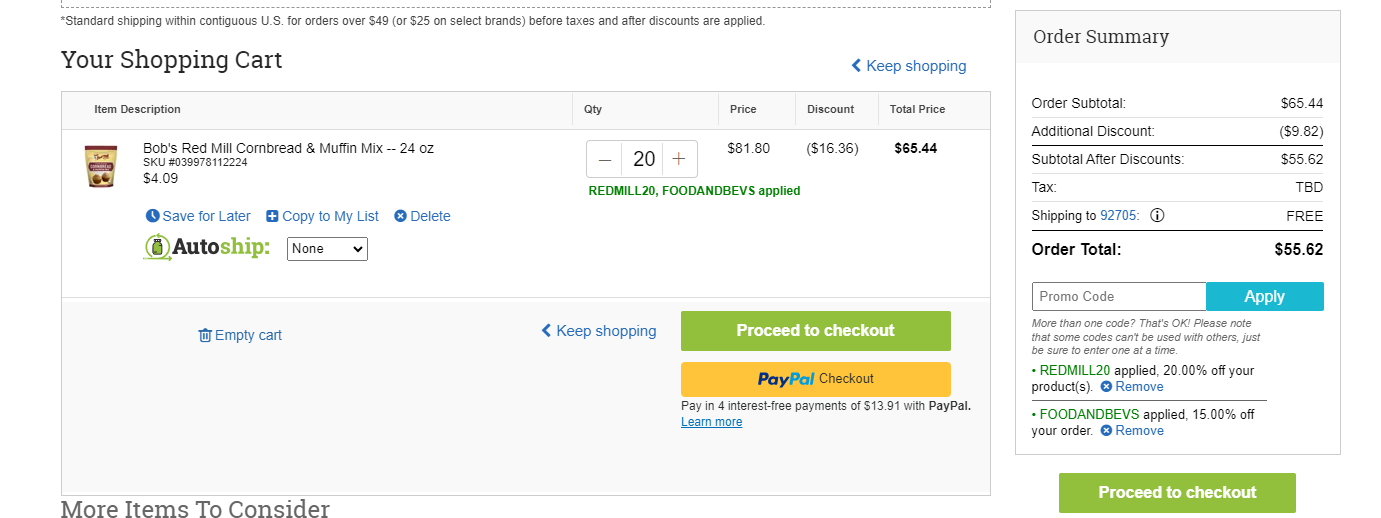Image resolution: width=1381 pixels, height=518 pixels.
Task: Open the Autoship frequency dropdown
Action: (x=327, y=248)
